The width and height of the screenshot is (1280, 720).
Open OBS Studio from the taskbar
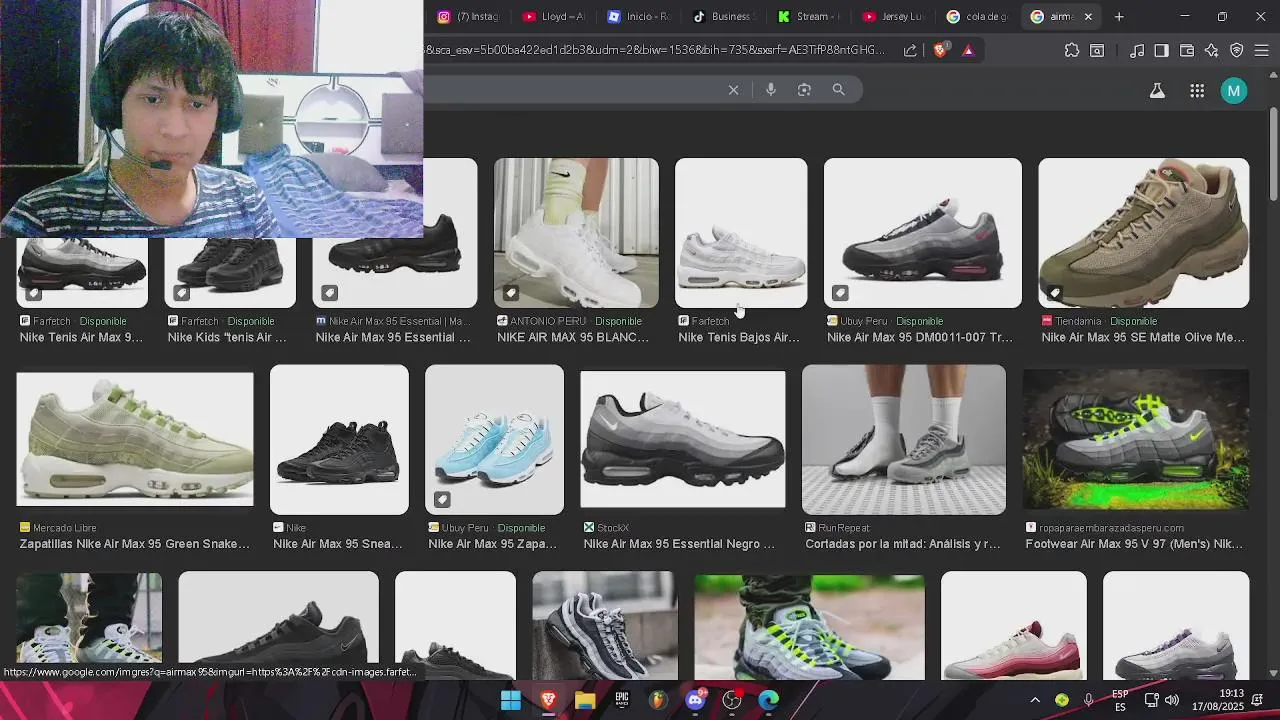click(732, 700)
